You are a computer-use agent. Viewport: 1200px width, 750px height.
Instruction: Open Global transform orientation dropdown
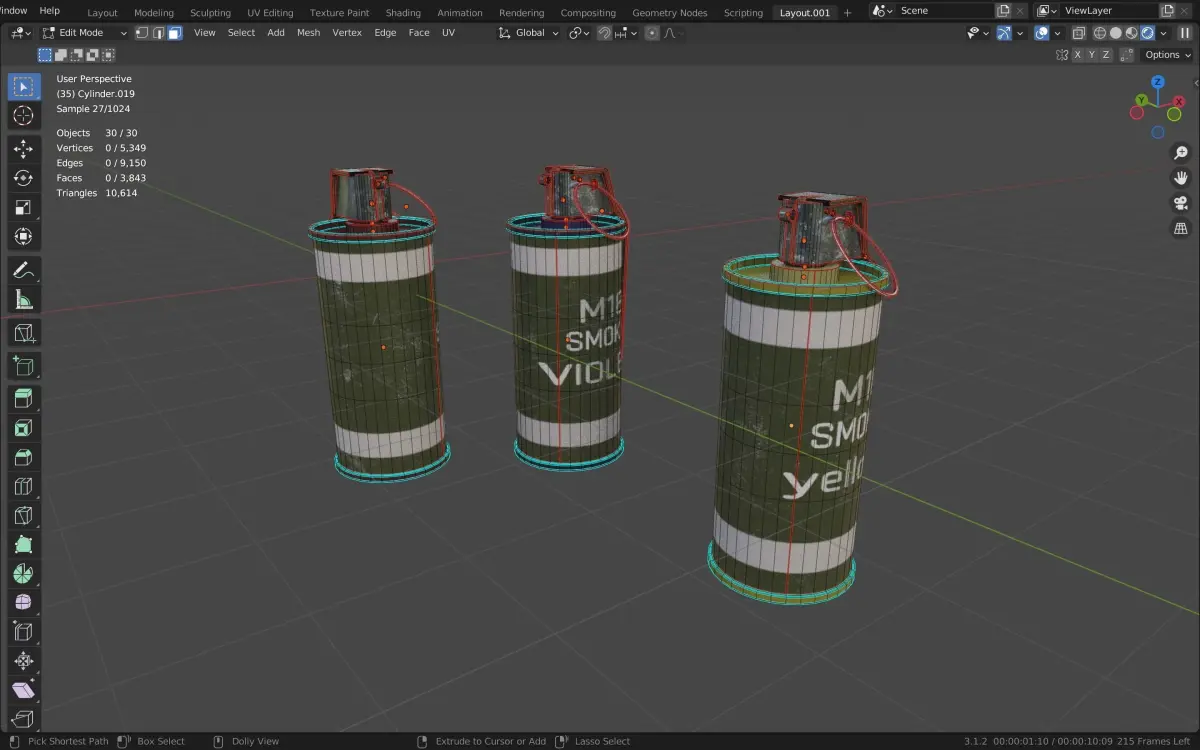coord(529,33)
